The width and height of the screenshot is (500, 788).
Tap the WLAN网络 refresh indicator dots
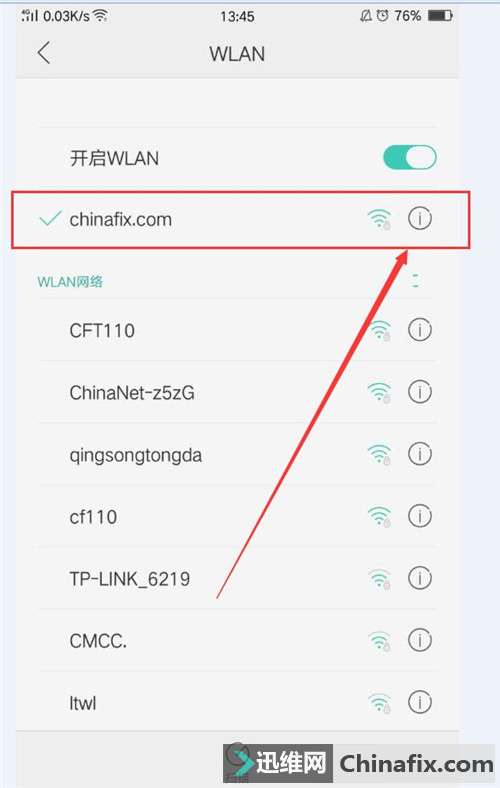[415, 281]
